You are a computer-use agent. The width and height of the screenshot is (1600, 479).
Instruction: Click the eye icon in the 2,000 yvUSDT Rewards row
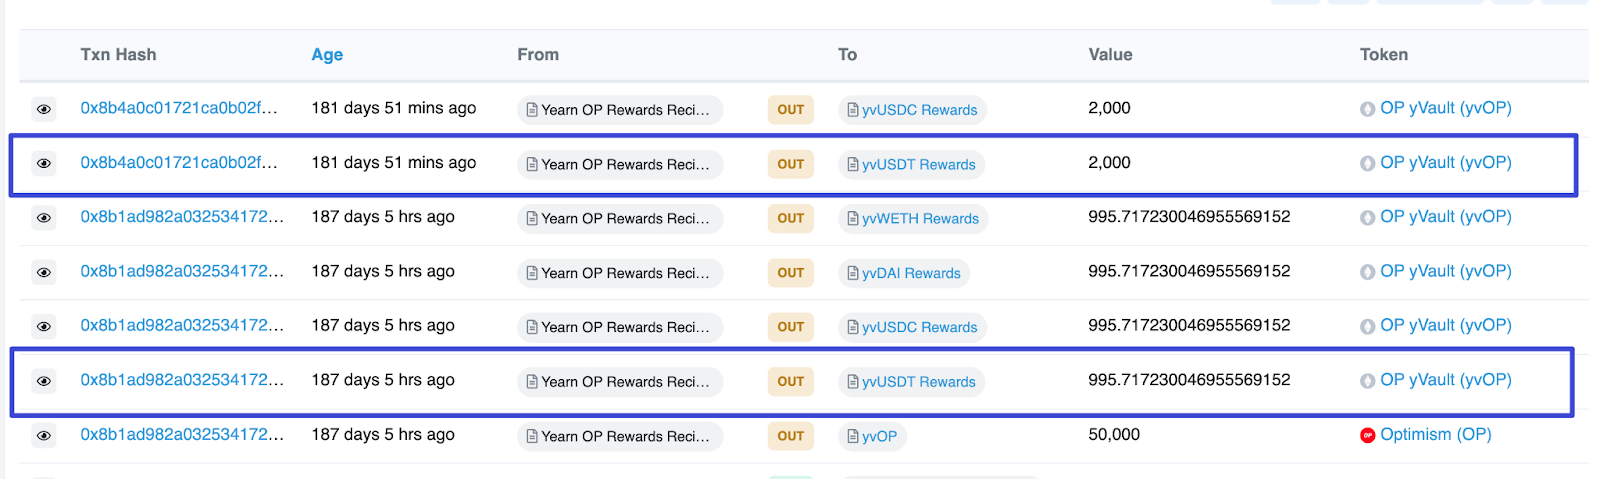44,163
